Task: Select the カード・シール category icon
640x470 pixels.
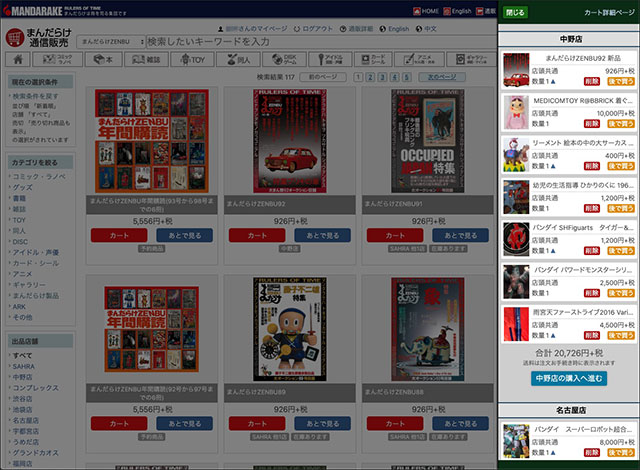Action: [x=373, y=60]
